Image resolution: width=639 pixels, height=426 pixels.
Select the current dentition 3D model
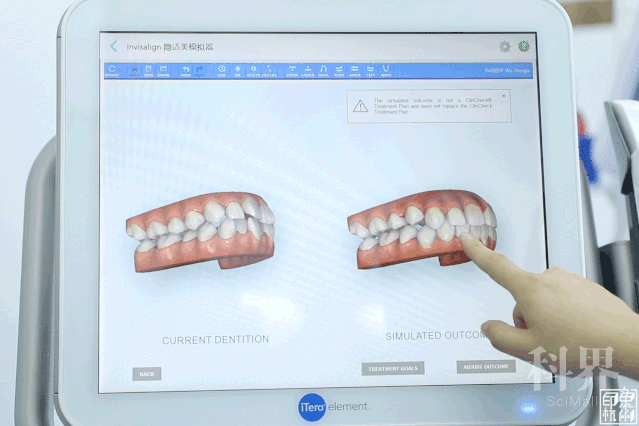[201, 232]
